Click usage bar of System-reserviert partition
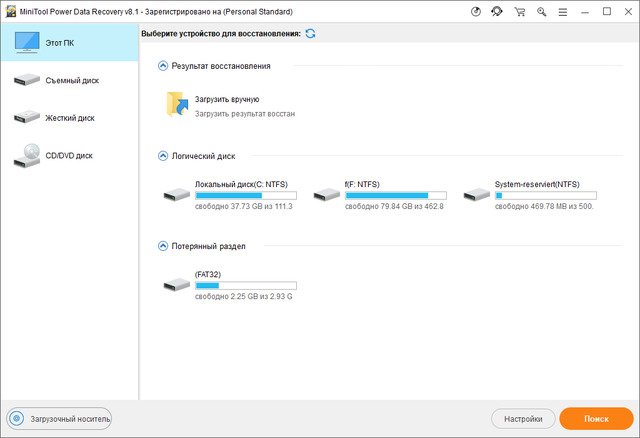Viewport: 640px width, 438px height. click(546, 196)
